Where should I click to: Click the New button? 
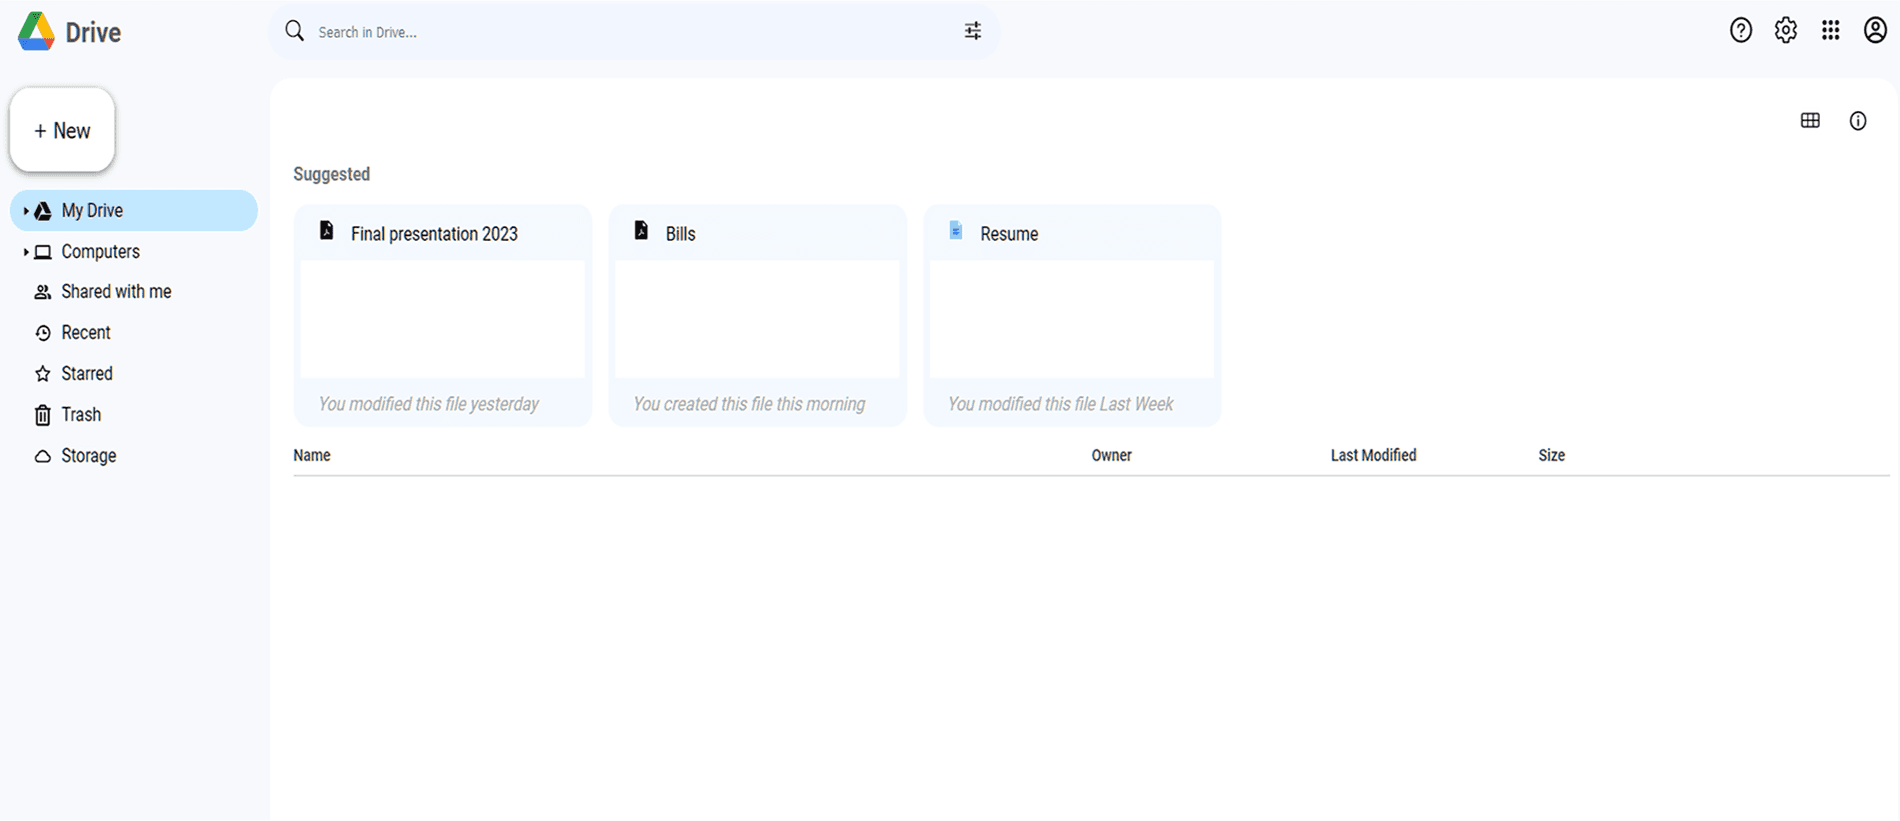point(62,131)
